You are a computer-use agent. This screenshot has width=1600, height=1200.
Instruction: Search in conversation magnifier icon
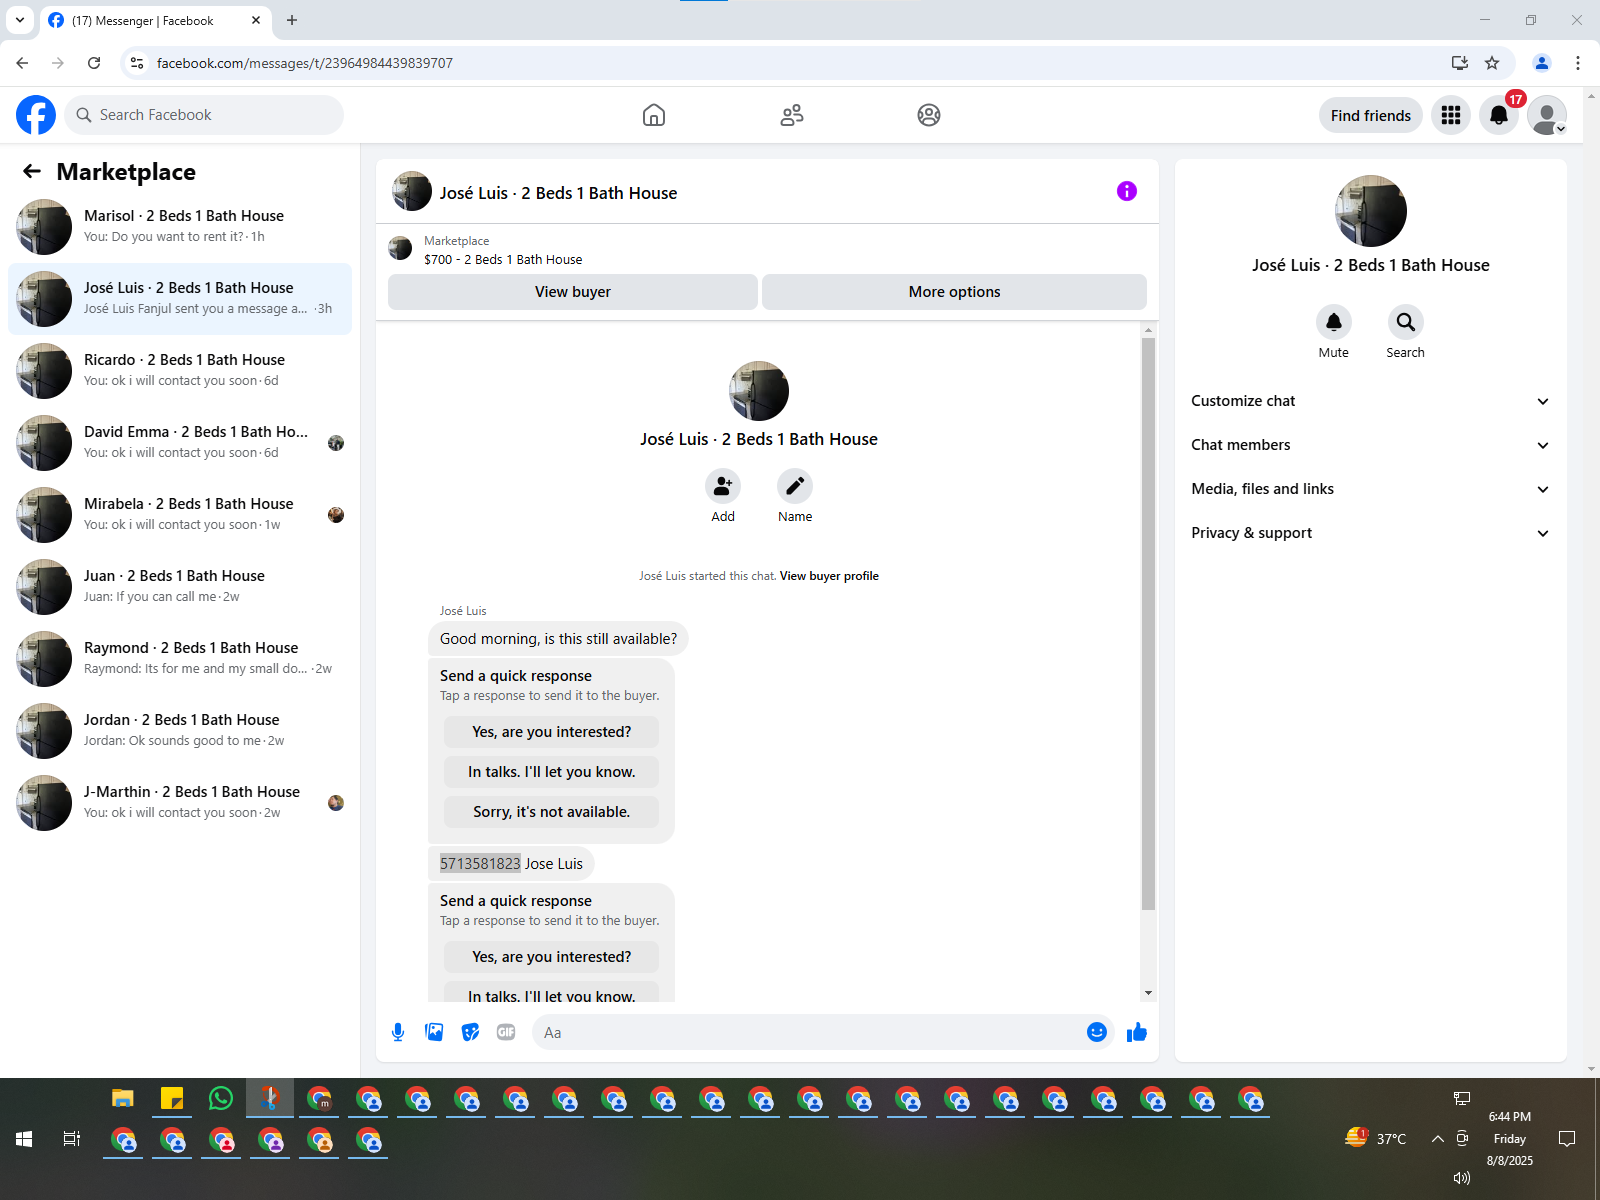(1406, 322)
